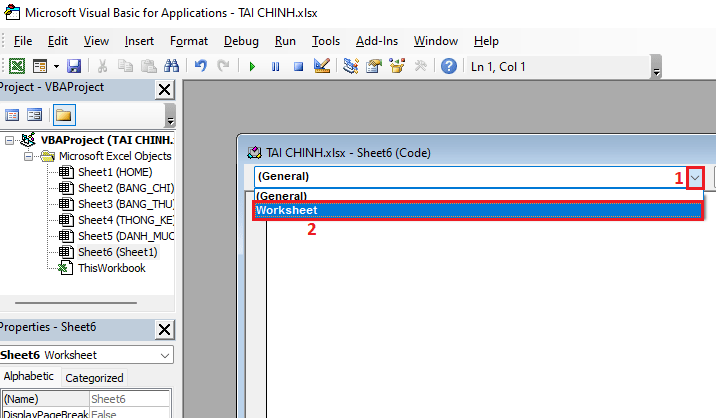Open Insert object dropdown arrow in toolbar
The height and width of the screenshot is (418, 716).
tap(56, 66)
